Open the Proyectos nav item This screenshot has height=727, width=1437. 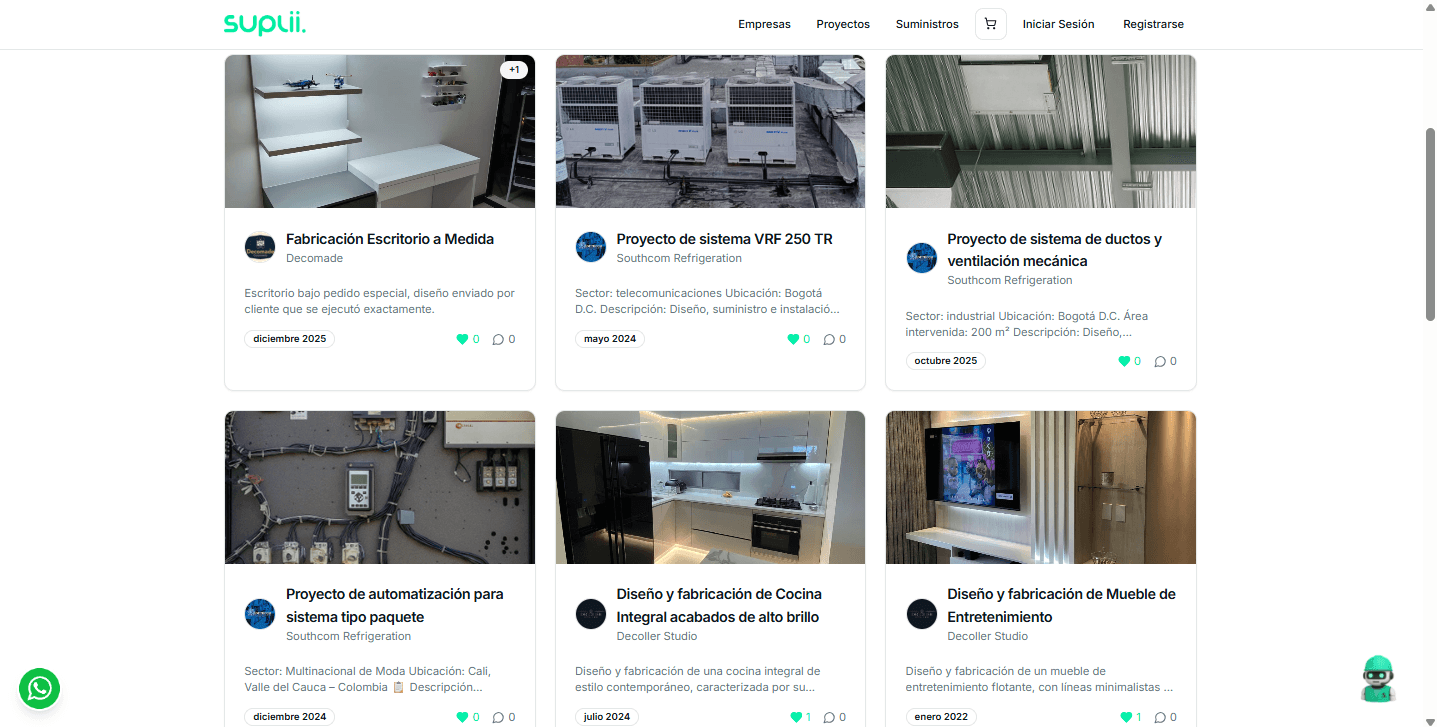coord(843,24)
